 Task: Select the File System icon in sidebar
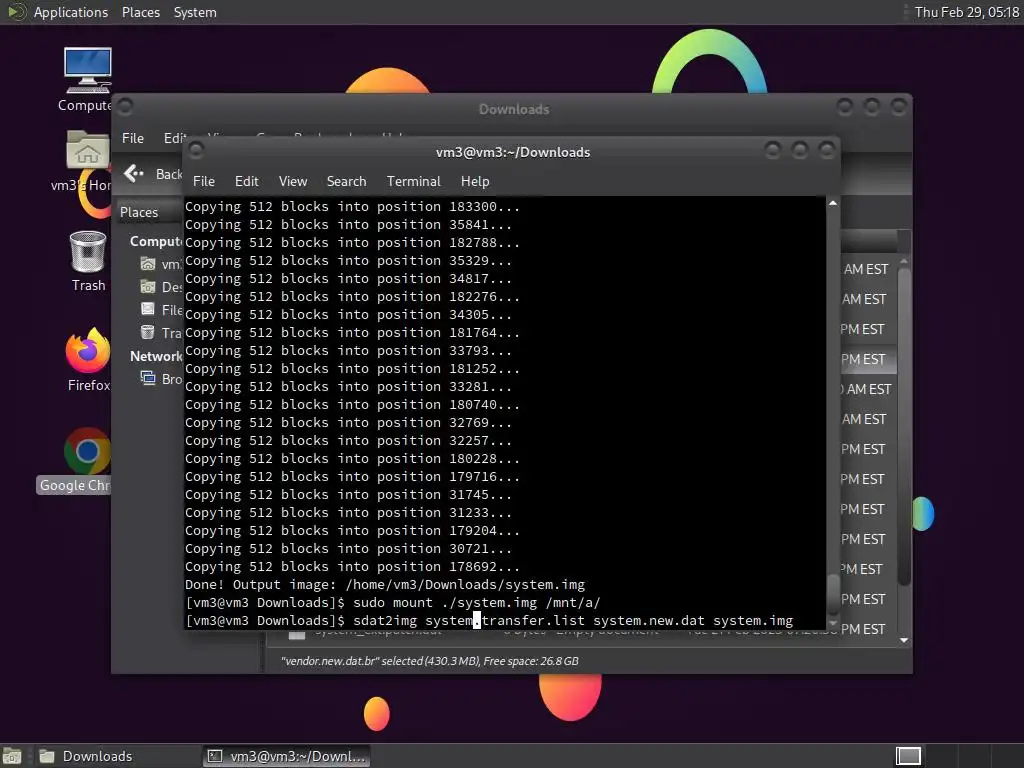click(x=148, y=310)
